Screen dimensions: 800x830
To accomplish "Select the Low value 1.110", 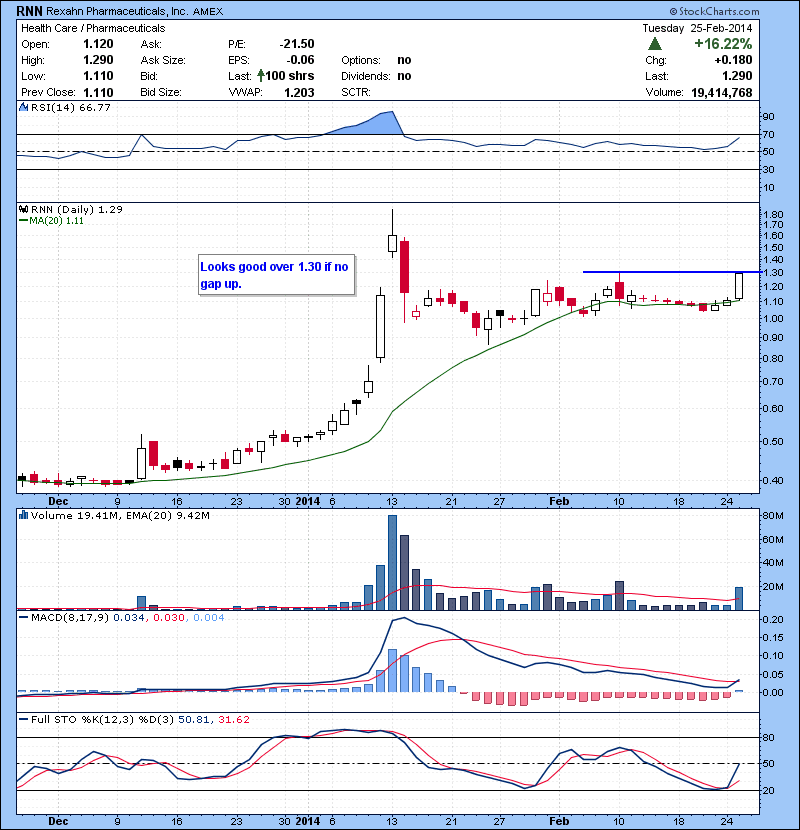I will coord(98,76).
